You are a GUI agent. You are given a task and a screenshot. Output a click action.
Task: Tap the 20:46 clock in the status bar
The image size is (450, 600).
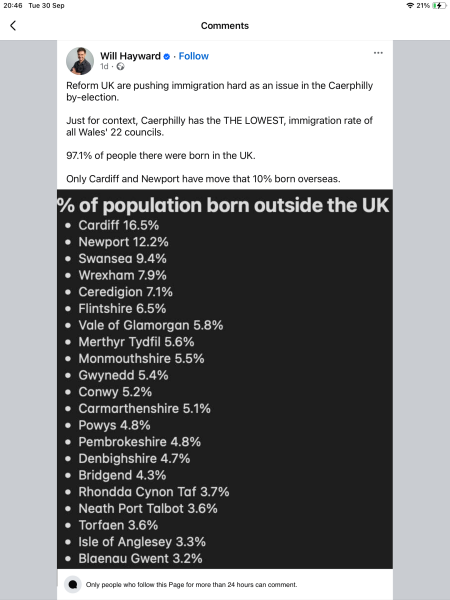[13, 5]
